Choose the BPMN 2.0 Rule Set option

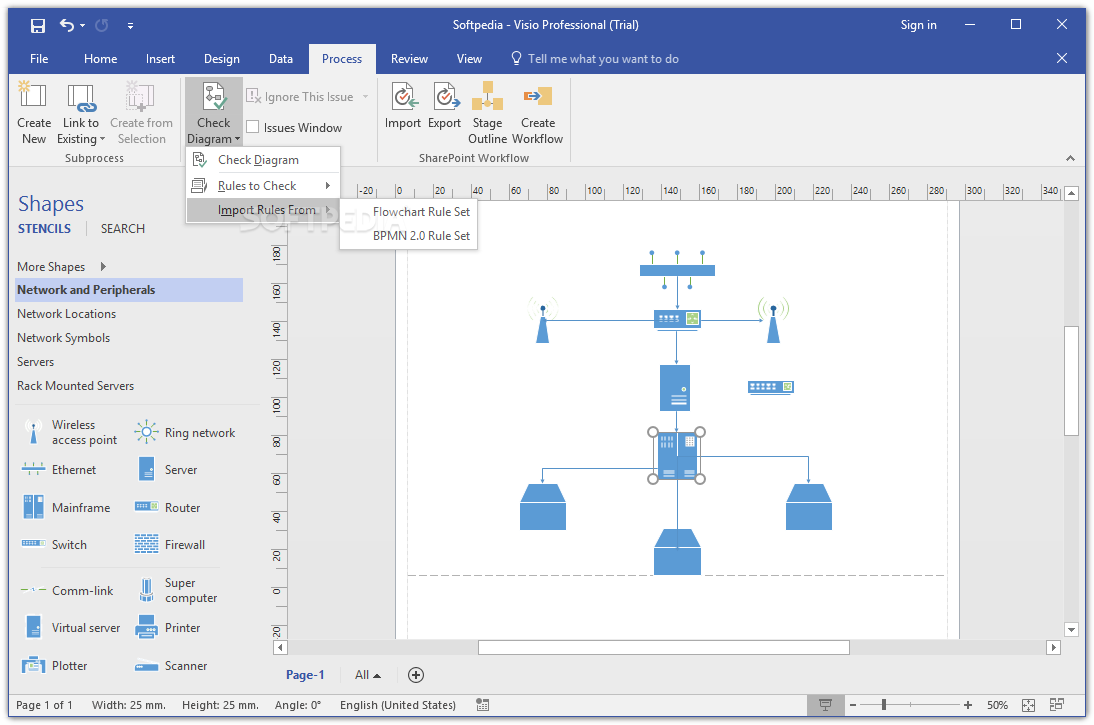409,235
